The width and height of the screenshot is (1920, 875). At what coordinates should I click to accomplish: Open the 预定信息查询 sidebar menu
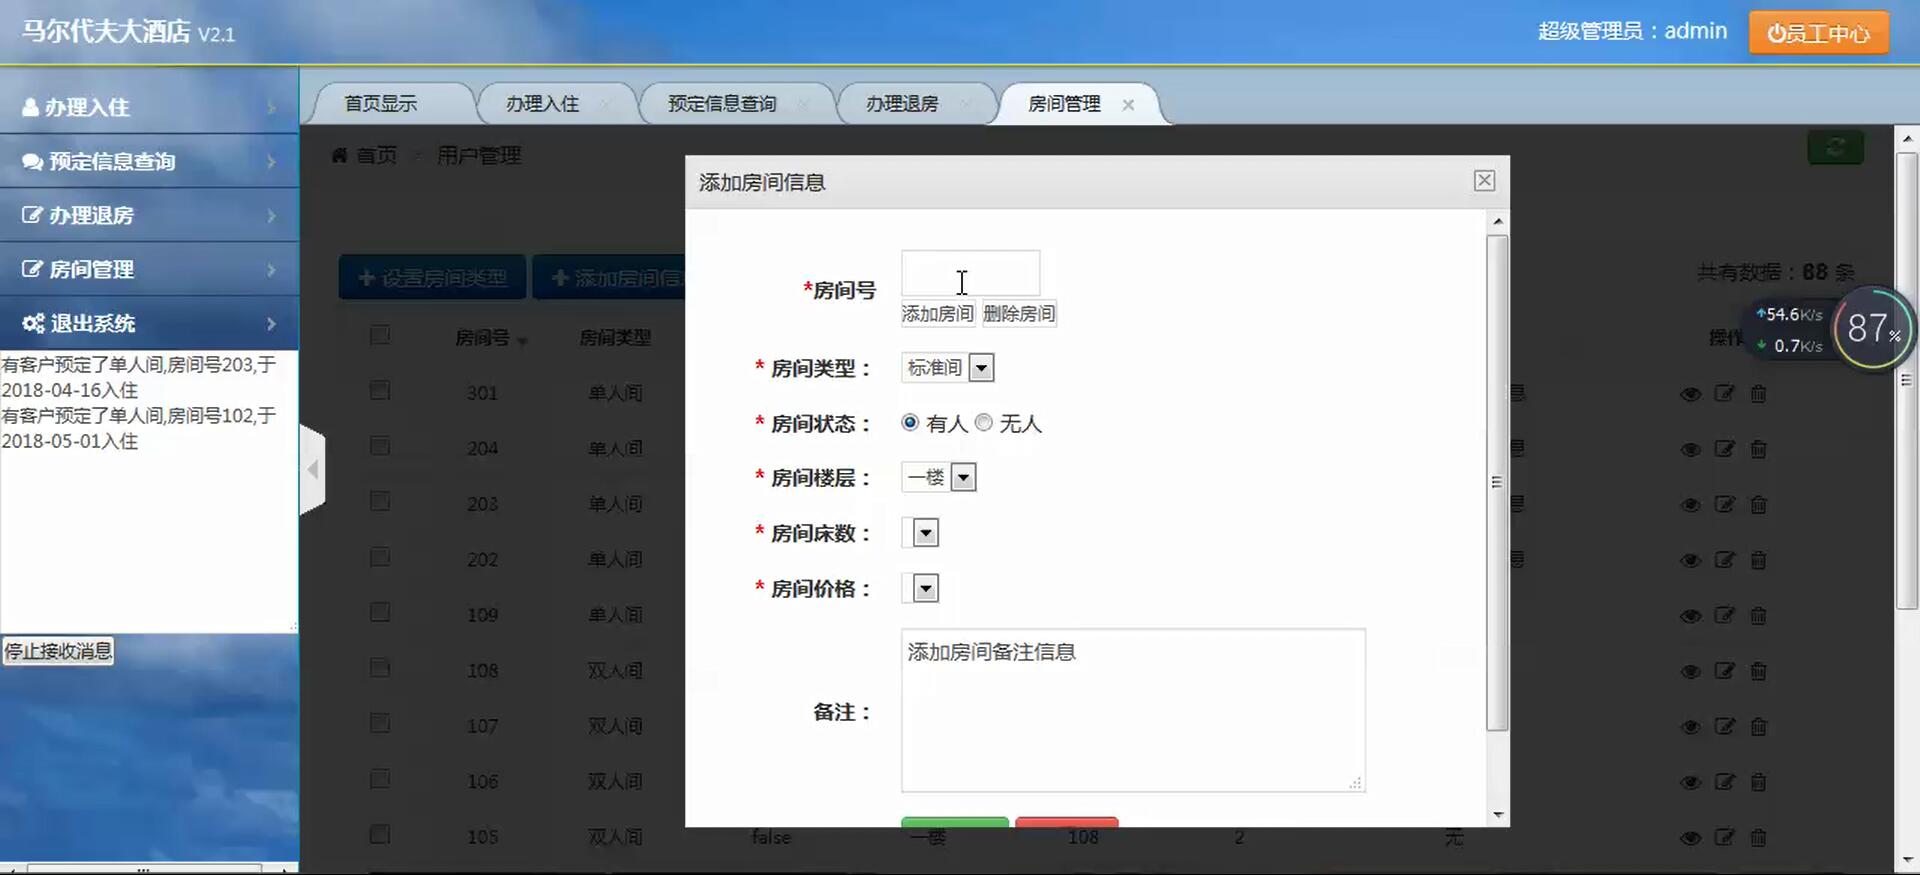pyautogui.click(x=149, y=161)
